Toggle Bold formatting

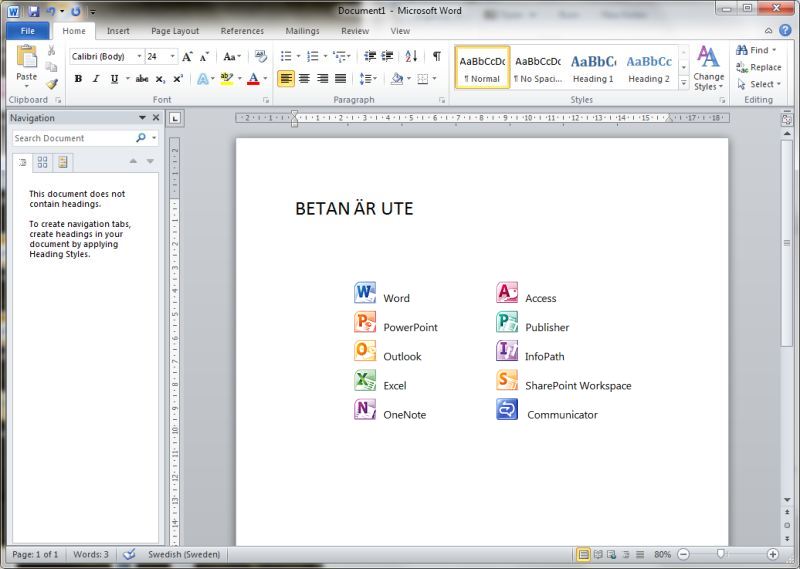[x=78, y=79]
